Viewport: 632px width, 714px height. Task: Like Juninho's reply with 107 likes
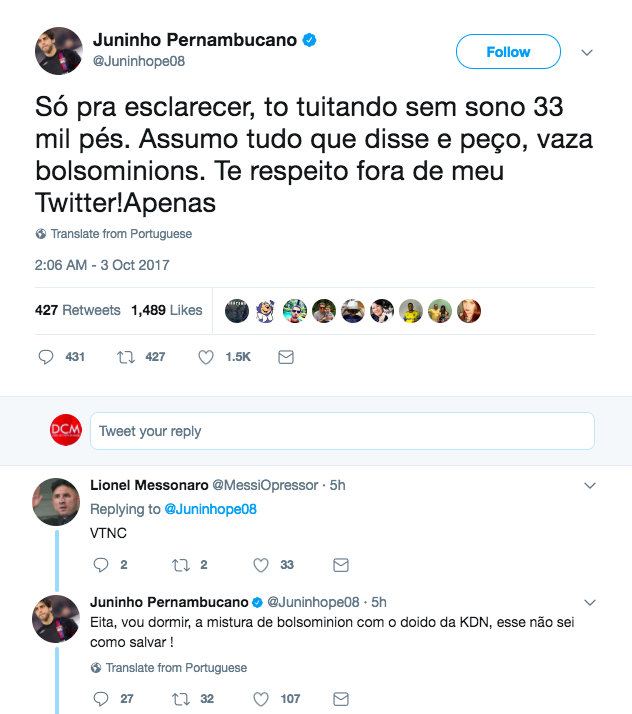click(x=261, y=698)
